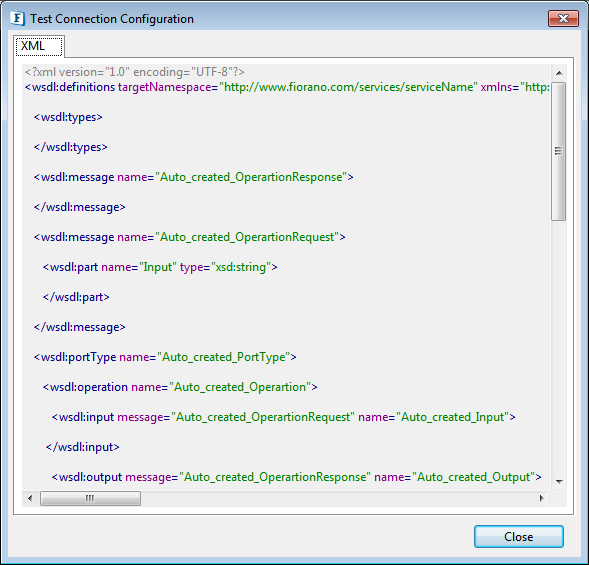
Task: Close the Test Connection Configuration window
Action: pyautogui.click(x=563, y=18)
